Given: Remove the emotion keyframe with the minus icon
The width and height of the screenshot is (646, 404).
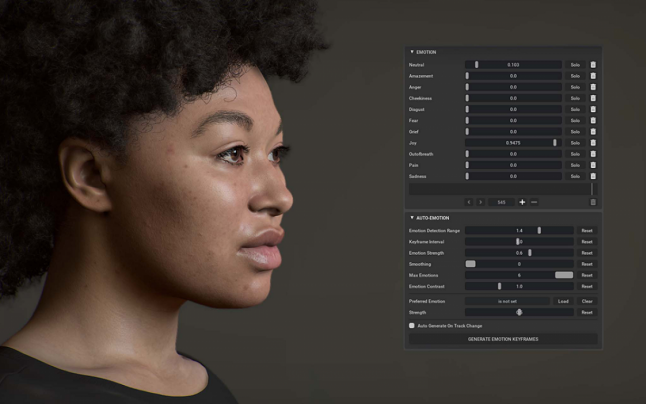Looking at the screenshot, I should pyautogui.click(x=534, y=202).
